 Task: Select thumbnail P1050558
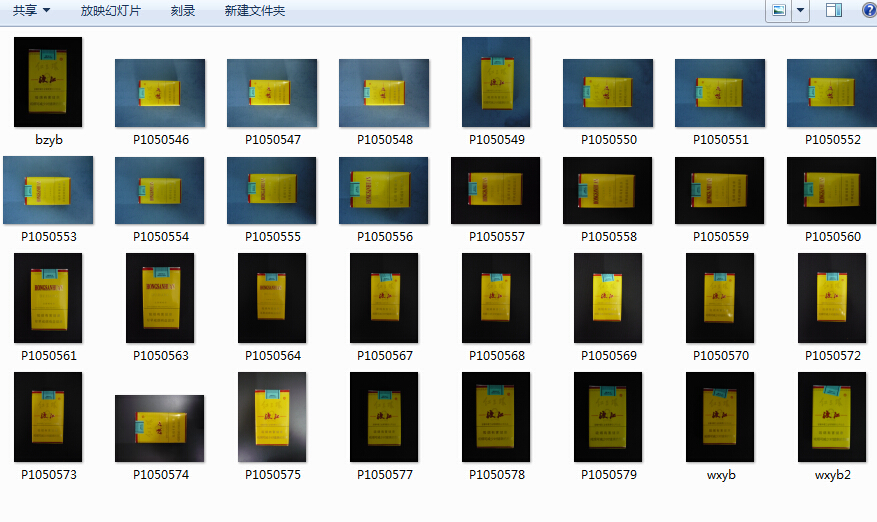click(607, 190)
